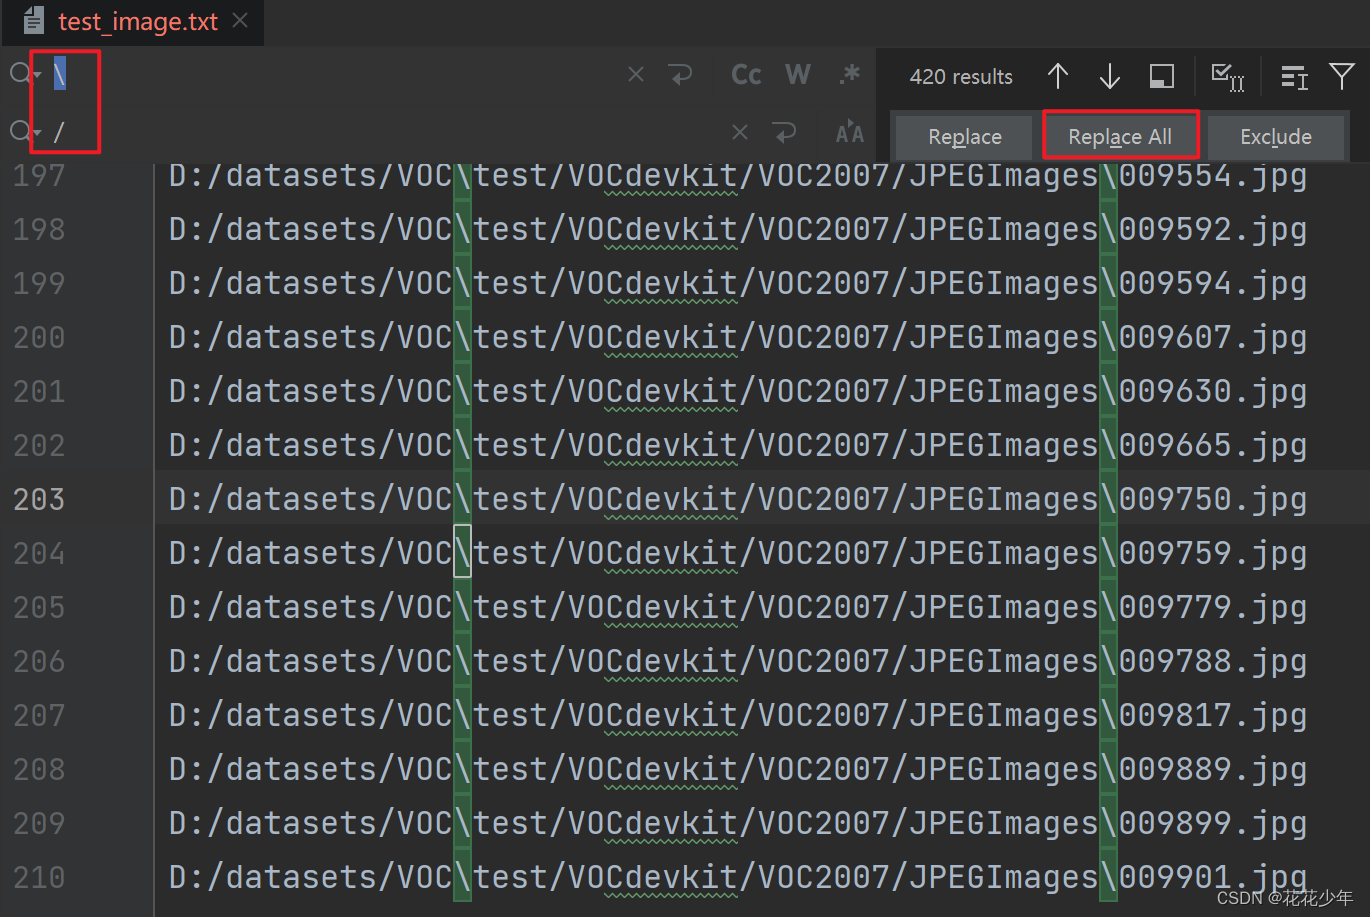Open replace history dropdown in replace field
1370x917 pixels.
[25, 132]
